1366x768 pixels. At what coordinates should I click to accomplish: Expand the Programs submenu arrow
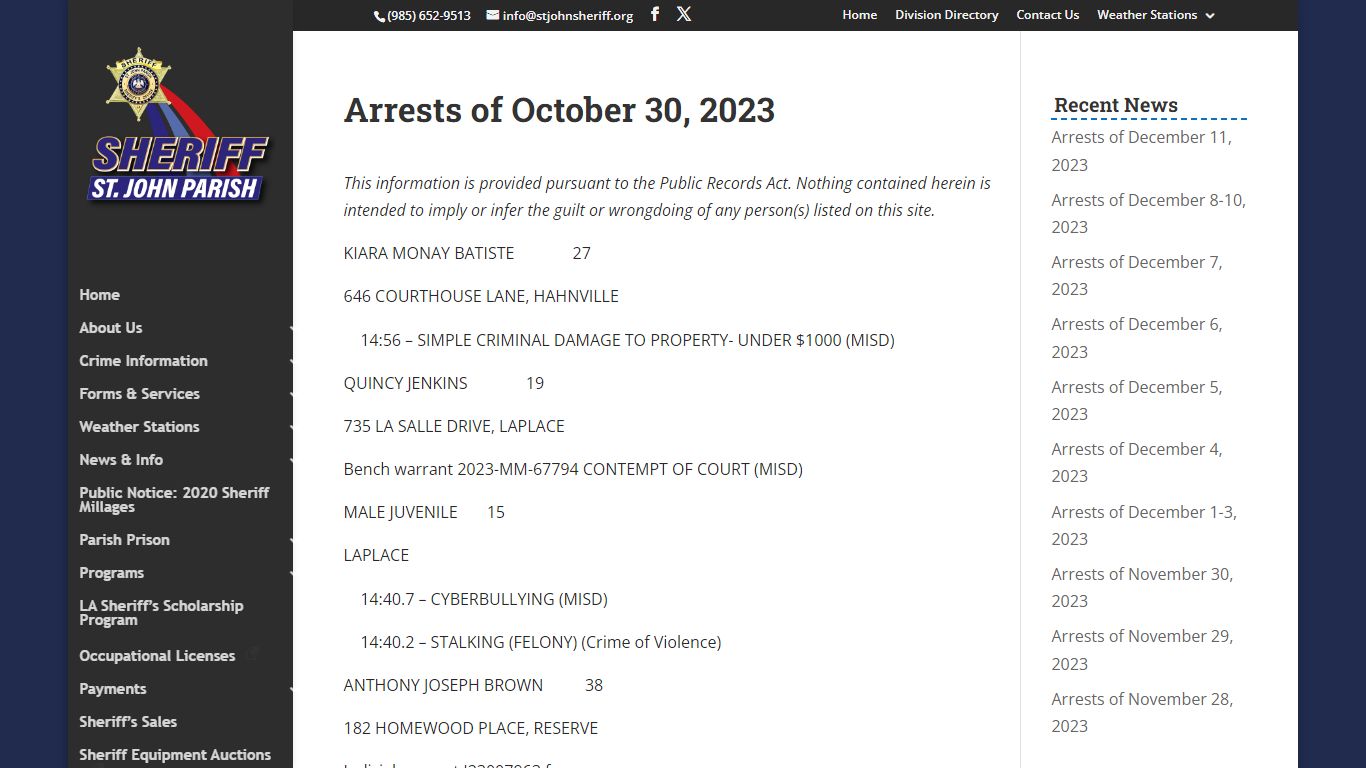(x=291, y=574)
